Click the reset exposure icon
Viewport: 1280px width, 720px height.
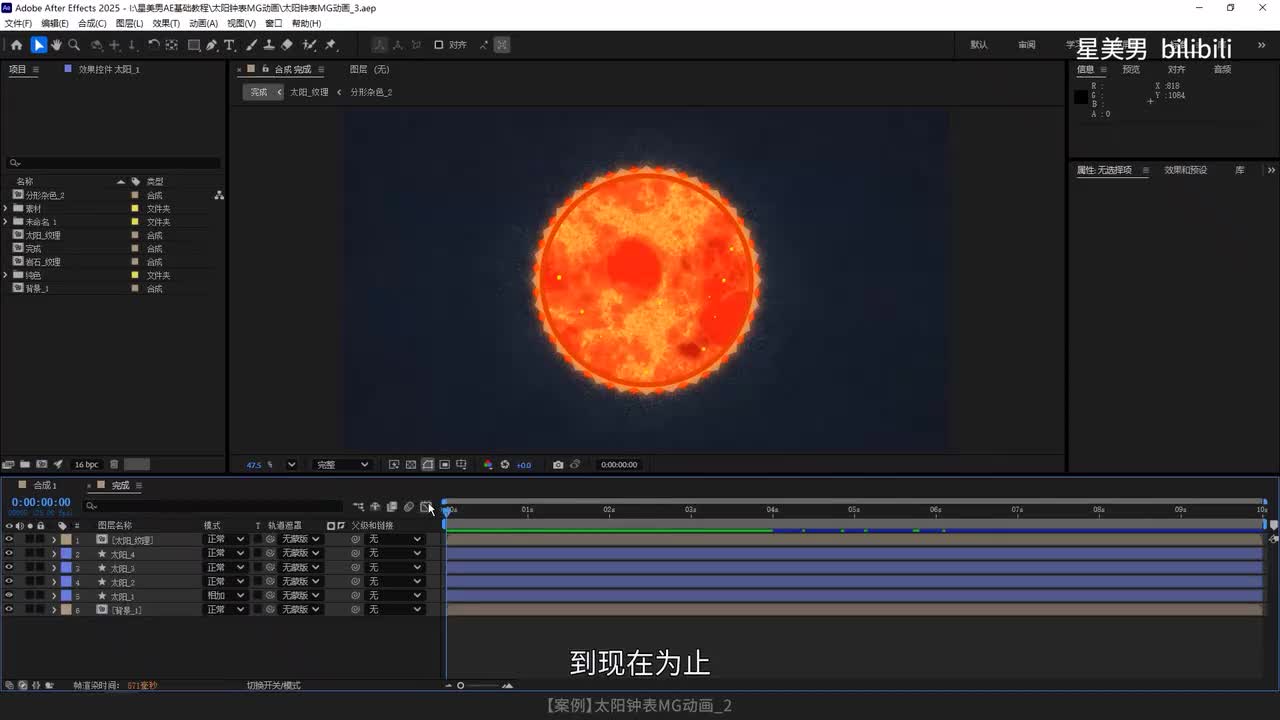(505, 465)
